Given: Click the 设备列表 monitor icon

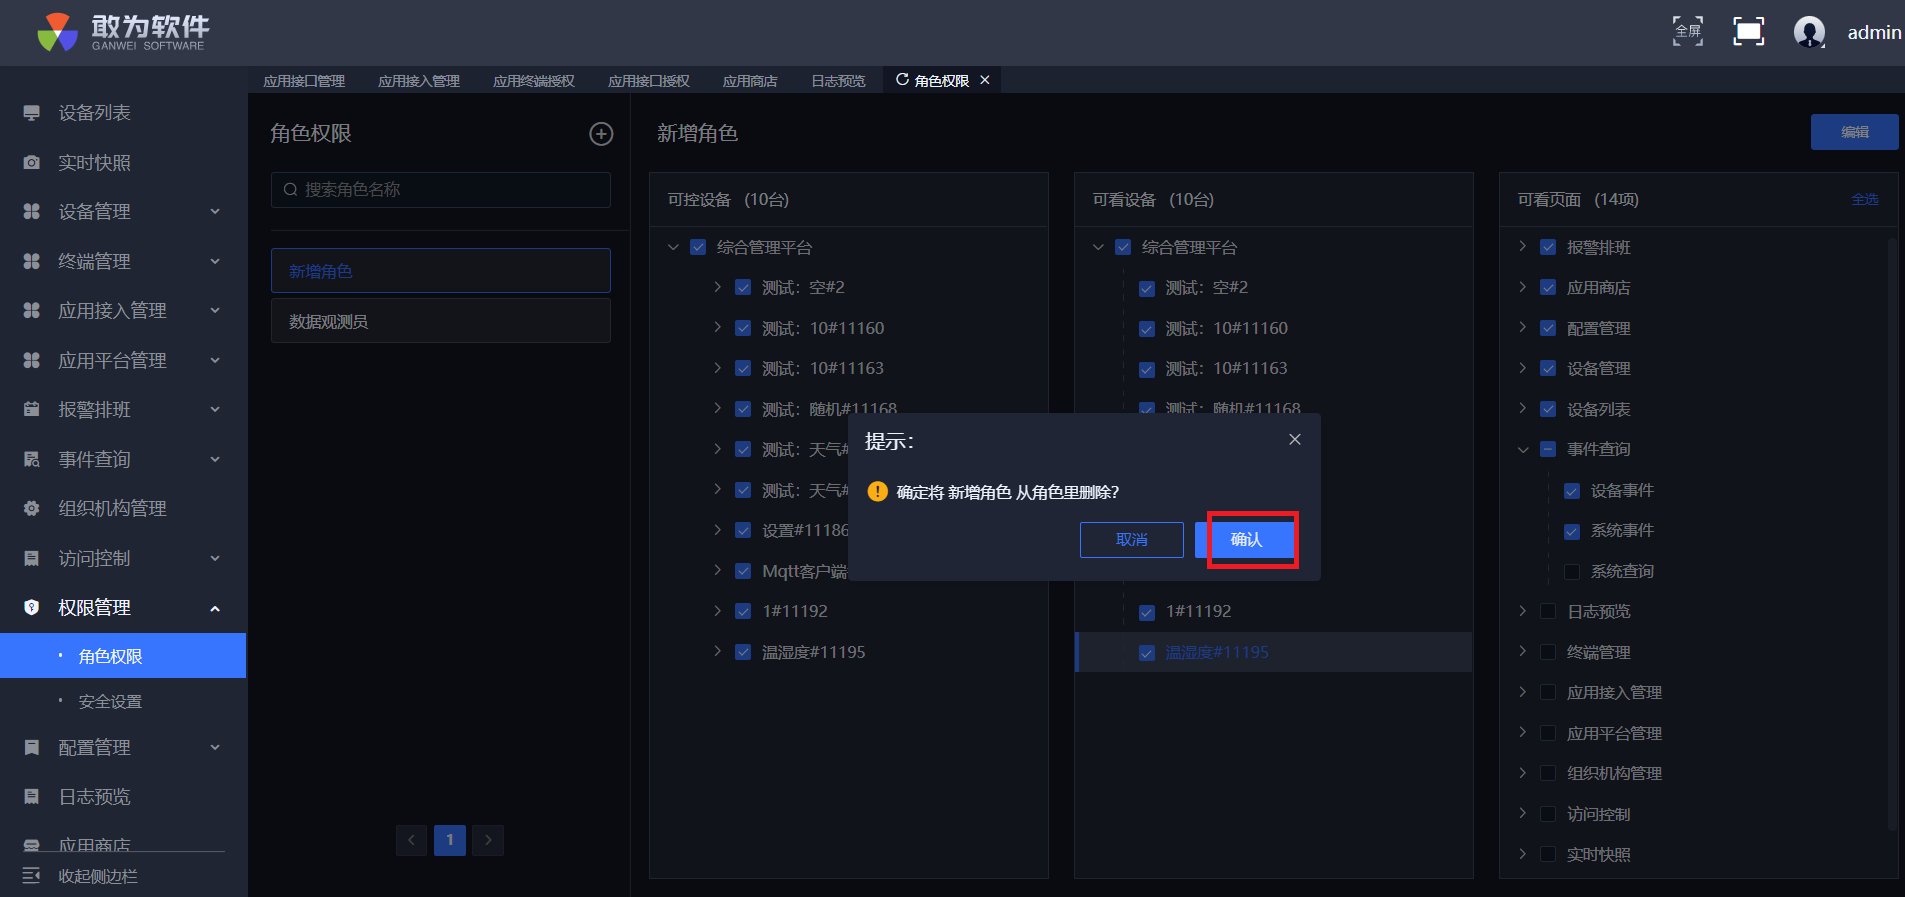Looking at the screenshot, I should pyautogui.click(x=32, y=113).
